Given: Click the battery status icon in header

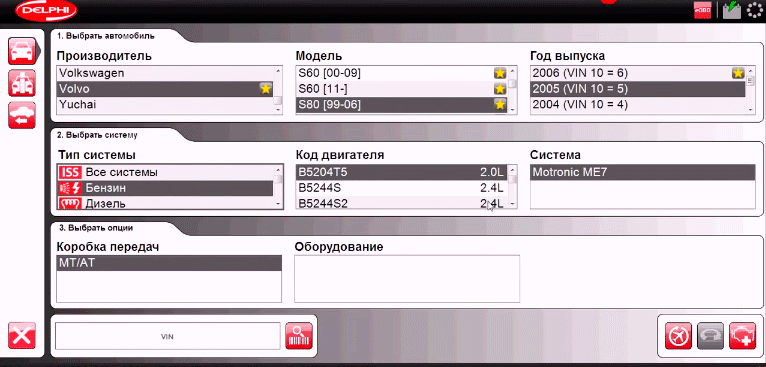Looking at the screenshot, I should (732, 10).
